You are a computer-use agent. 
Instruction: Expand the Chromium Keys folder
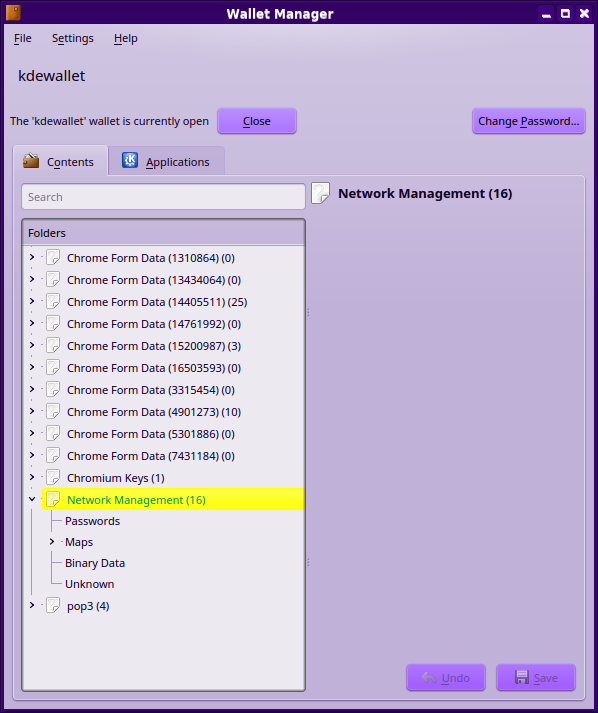[x=32, y=477]
